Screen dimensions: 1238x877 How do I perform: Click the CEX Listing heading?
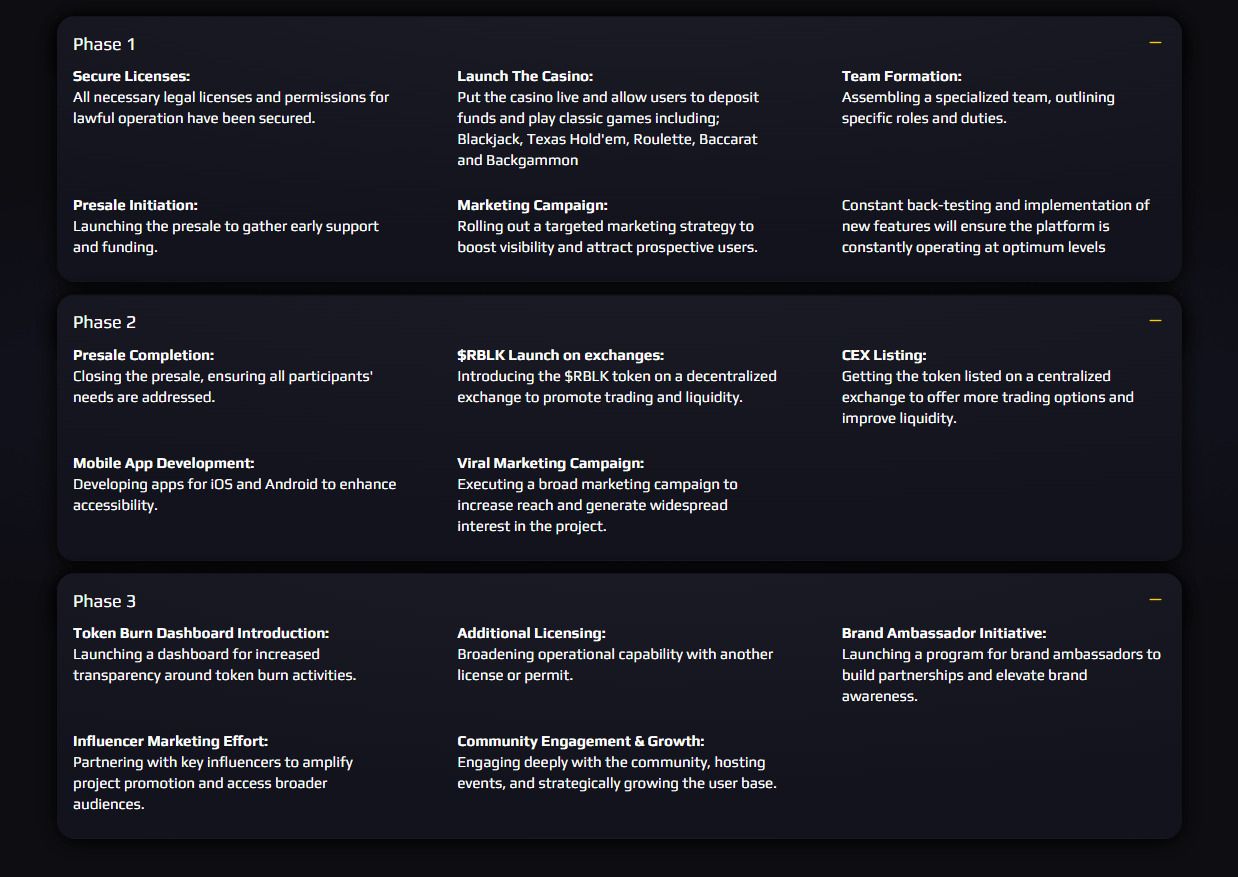(884, 355)
